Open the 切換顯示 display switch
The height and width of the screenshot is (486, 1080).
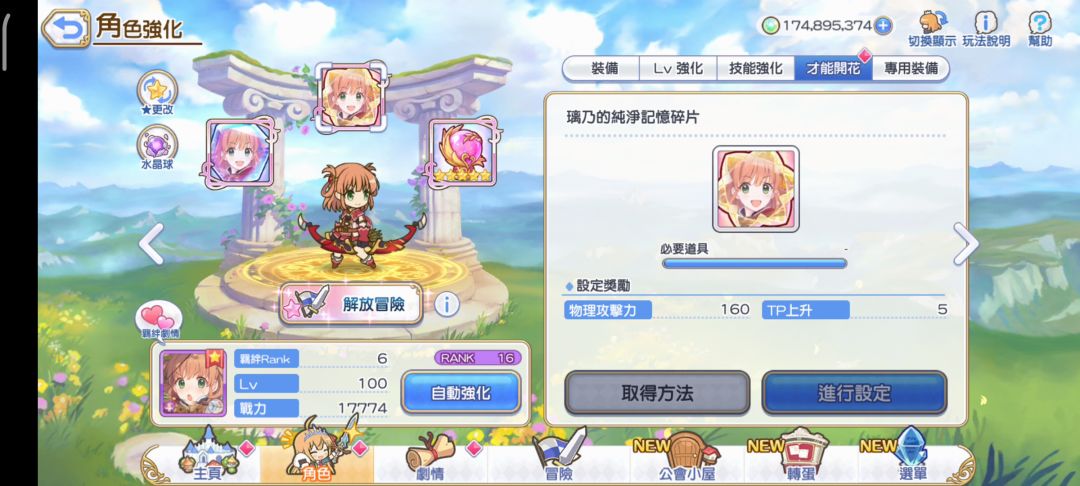pyautogui.click(x=932, y=29)
